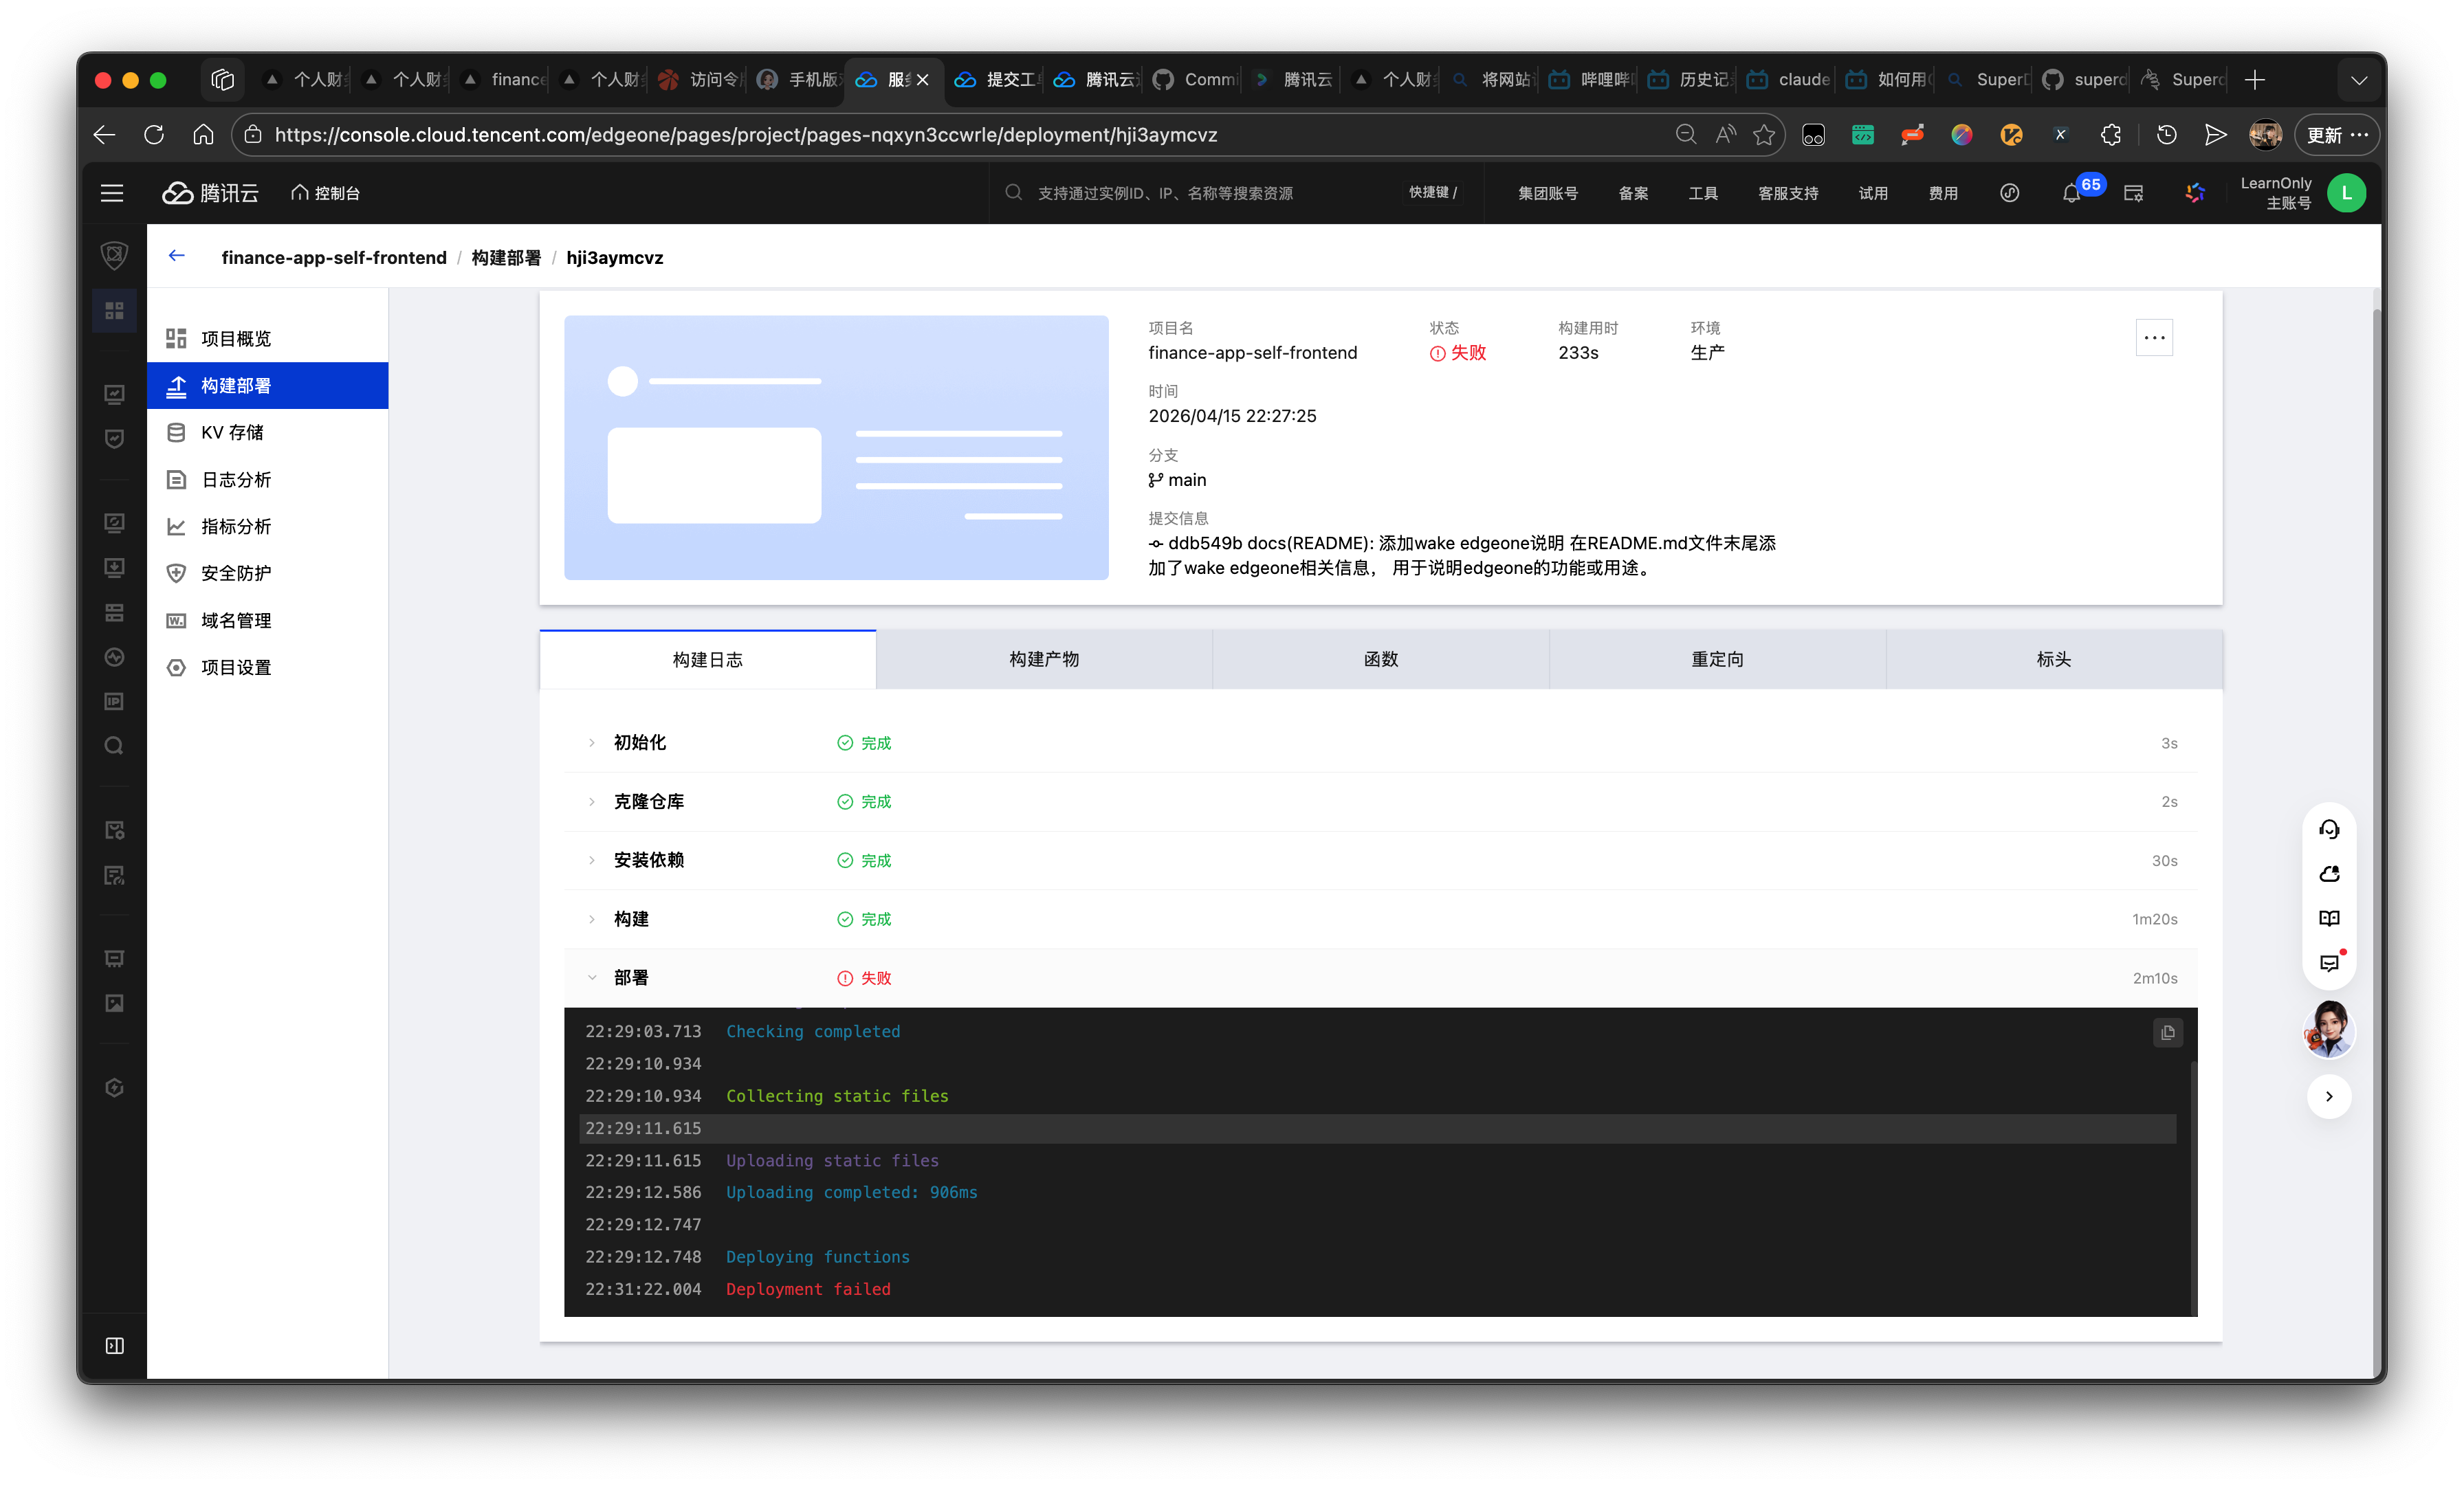Copy the deployment log output
The width and height of the screenshot is (2464, 1486).
[2167, 1032]
